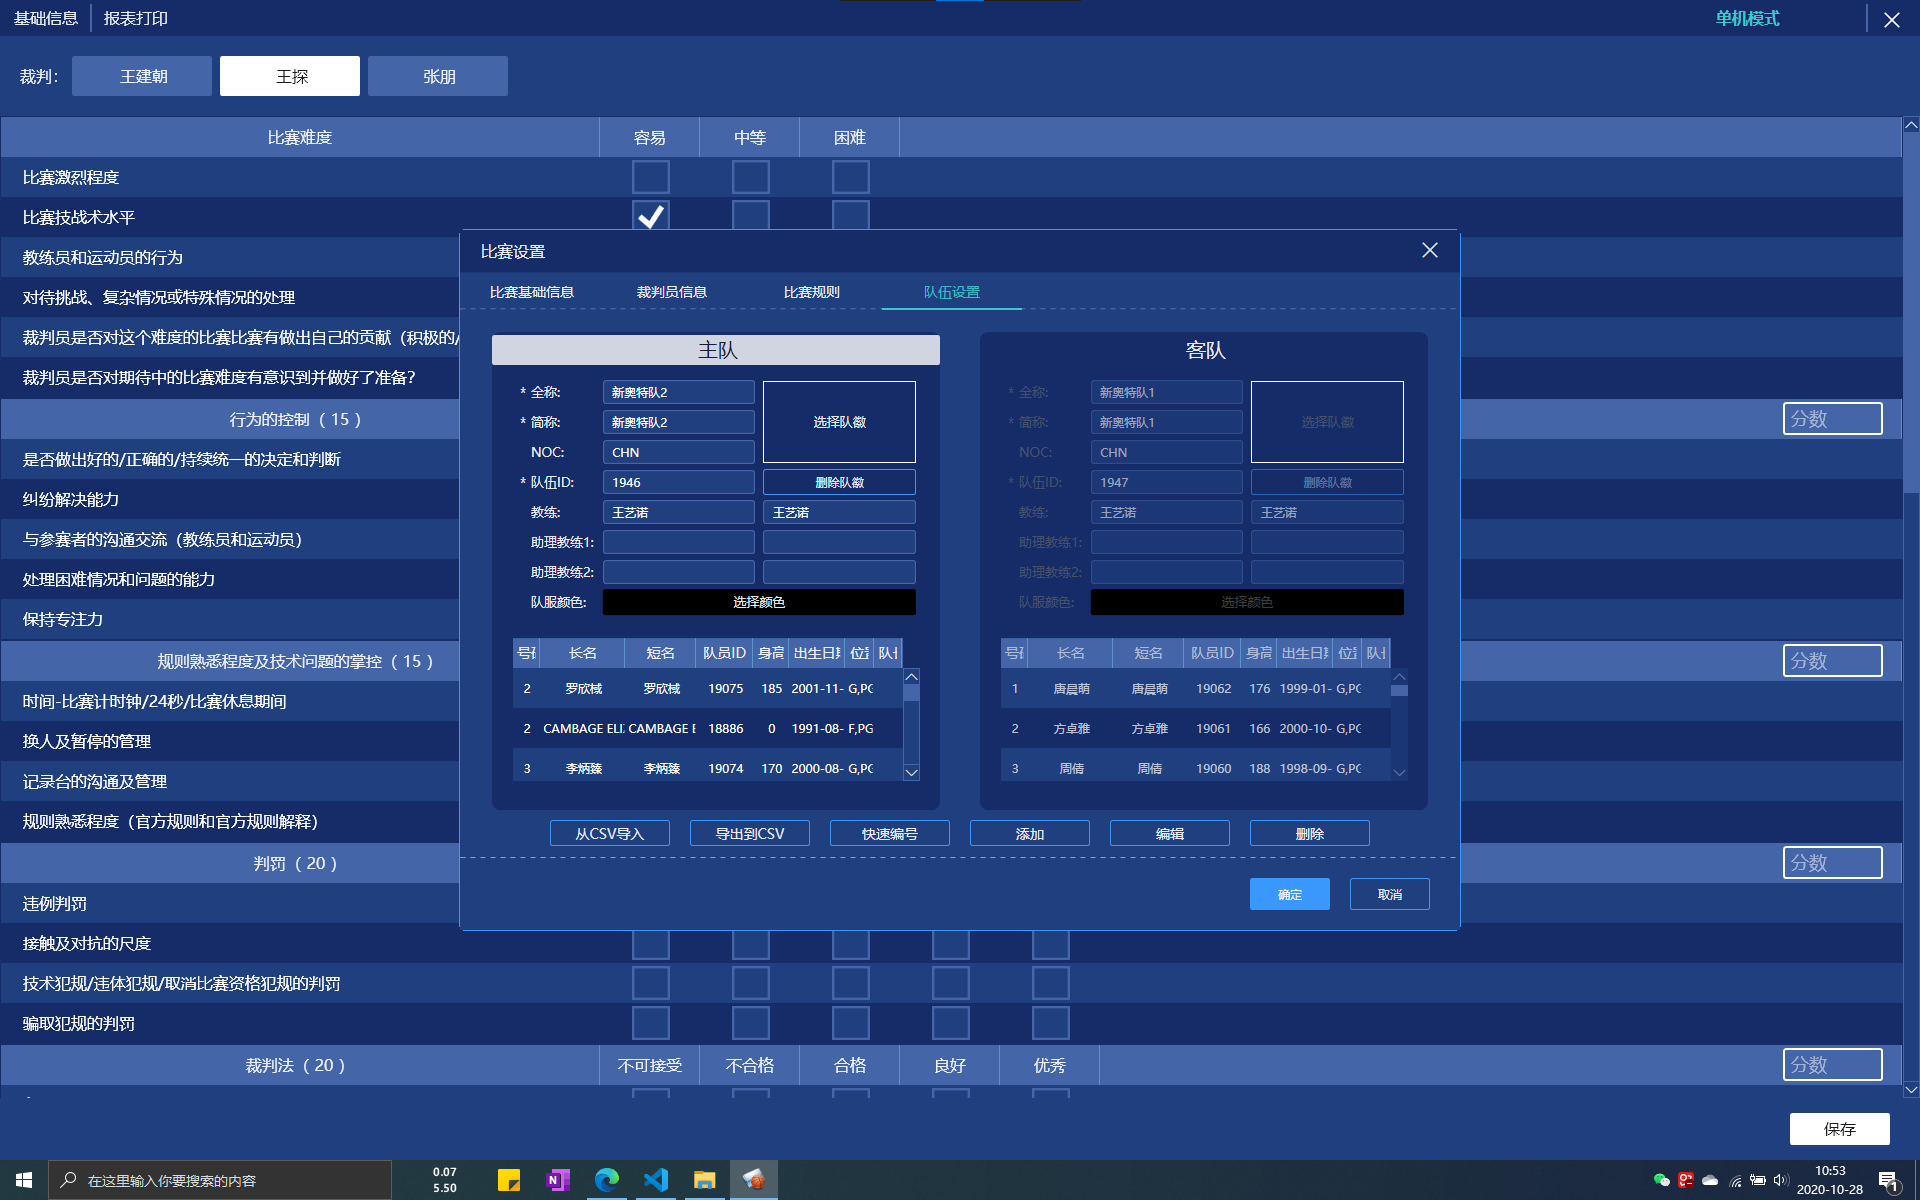Switch to 比赛基础信息 tab
The width and height of the screenshot is (1920, 1200).
click(532, 292)
